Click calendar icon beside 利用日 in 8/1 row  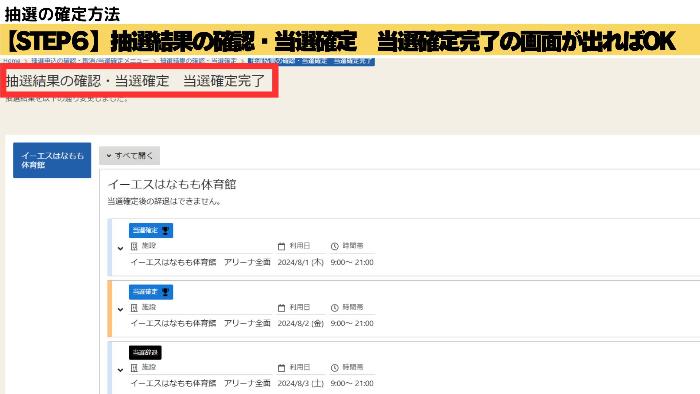(x=281, y=246)
